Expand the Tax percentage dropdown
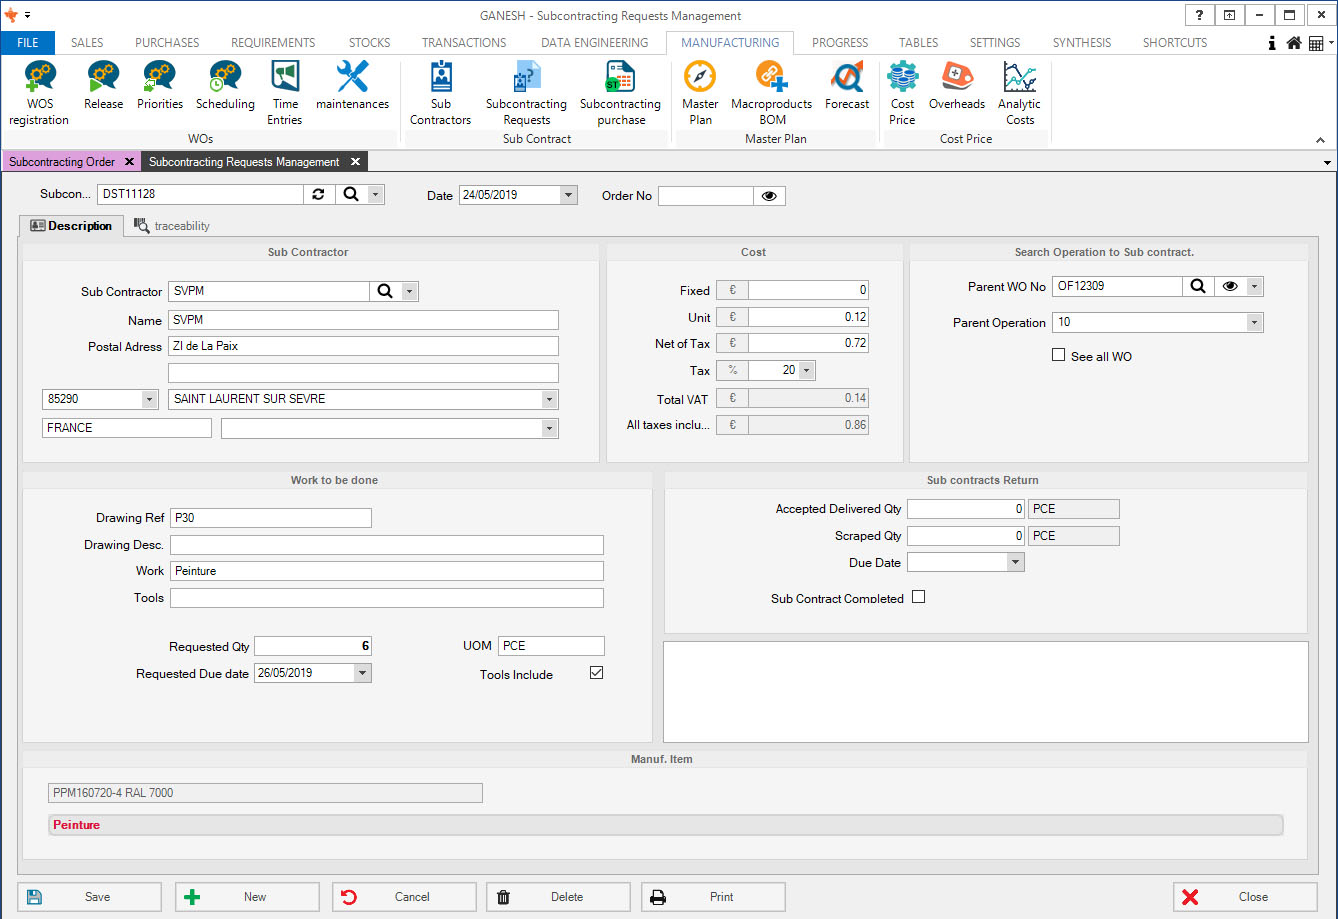This screenshot has width=1338, height=919. tap(807, 371)
